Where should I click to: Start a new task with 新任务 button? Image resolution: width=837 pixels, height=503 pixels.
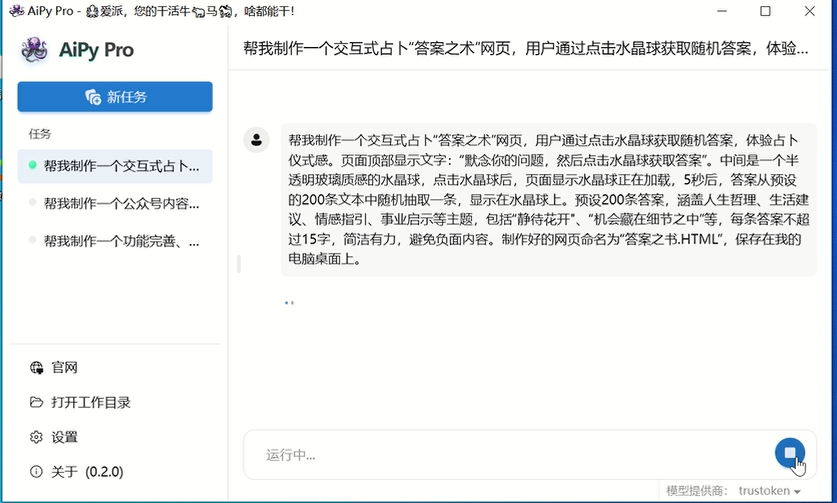click(115, 97)
